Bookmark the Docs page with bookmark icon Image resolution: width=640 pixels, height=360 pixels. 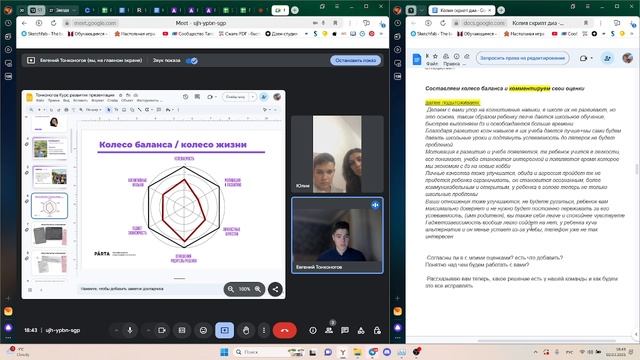(x=586, y=23)
